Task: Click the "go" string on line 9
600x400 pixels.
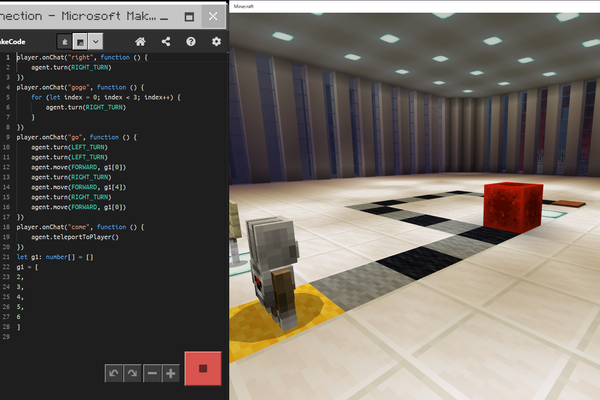Action: 73,137
